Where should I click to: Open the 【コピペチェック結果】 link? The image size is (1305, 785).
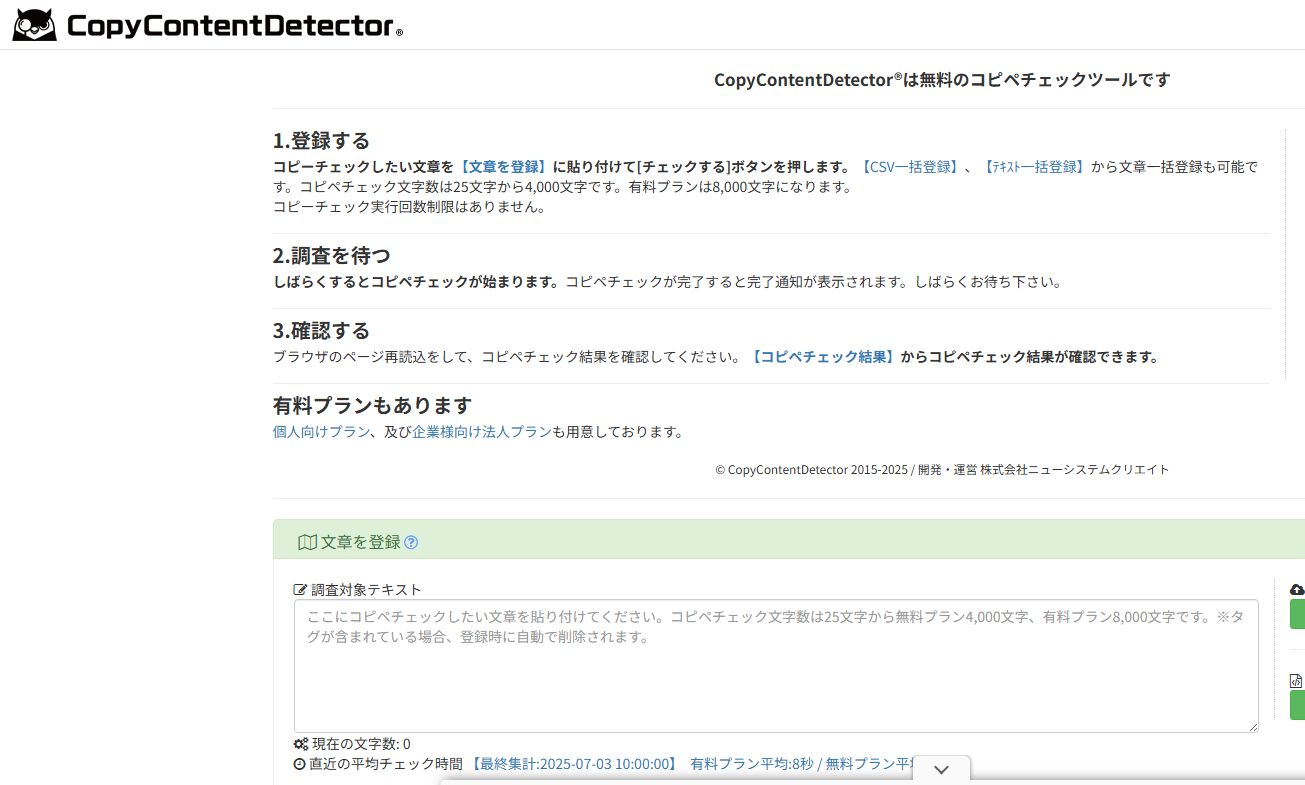[823, 357]
